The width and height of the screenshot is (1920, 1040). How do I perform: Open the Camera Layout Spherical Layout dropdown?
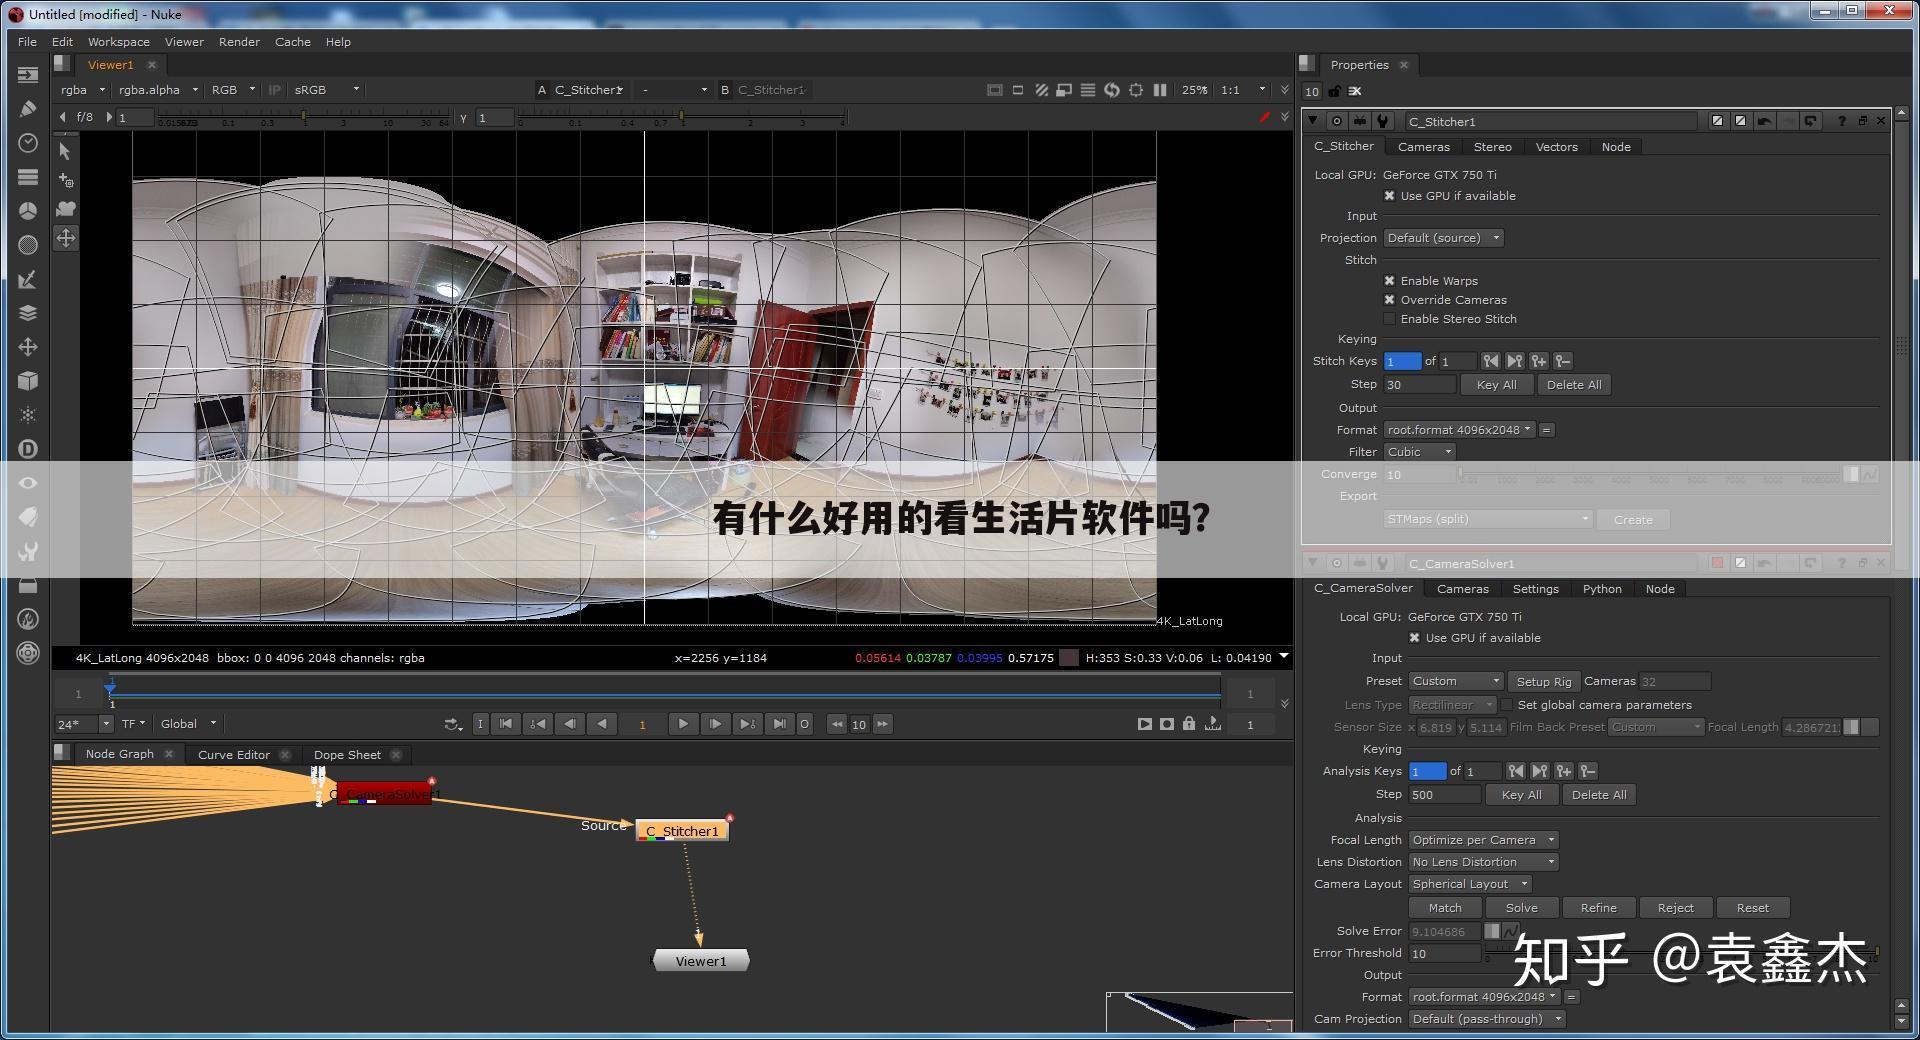coord(1469,884)
